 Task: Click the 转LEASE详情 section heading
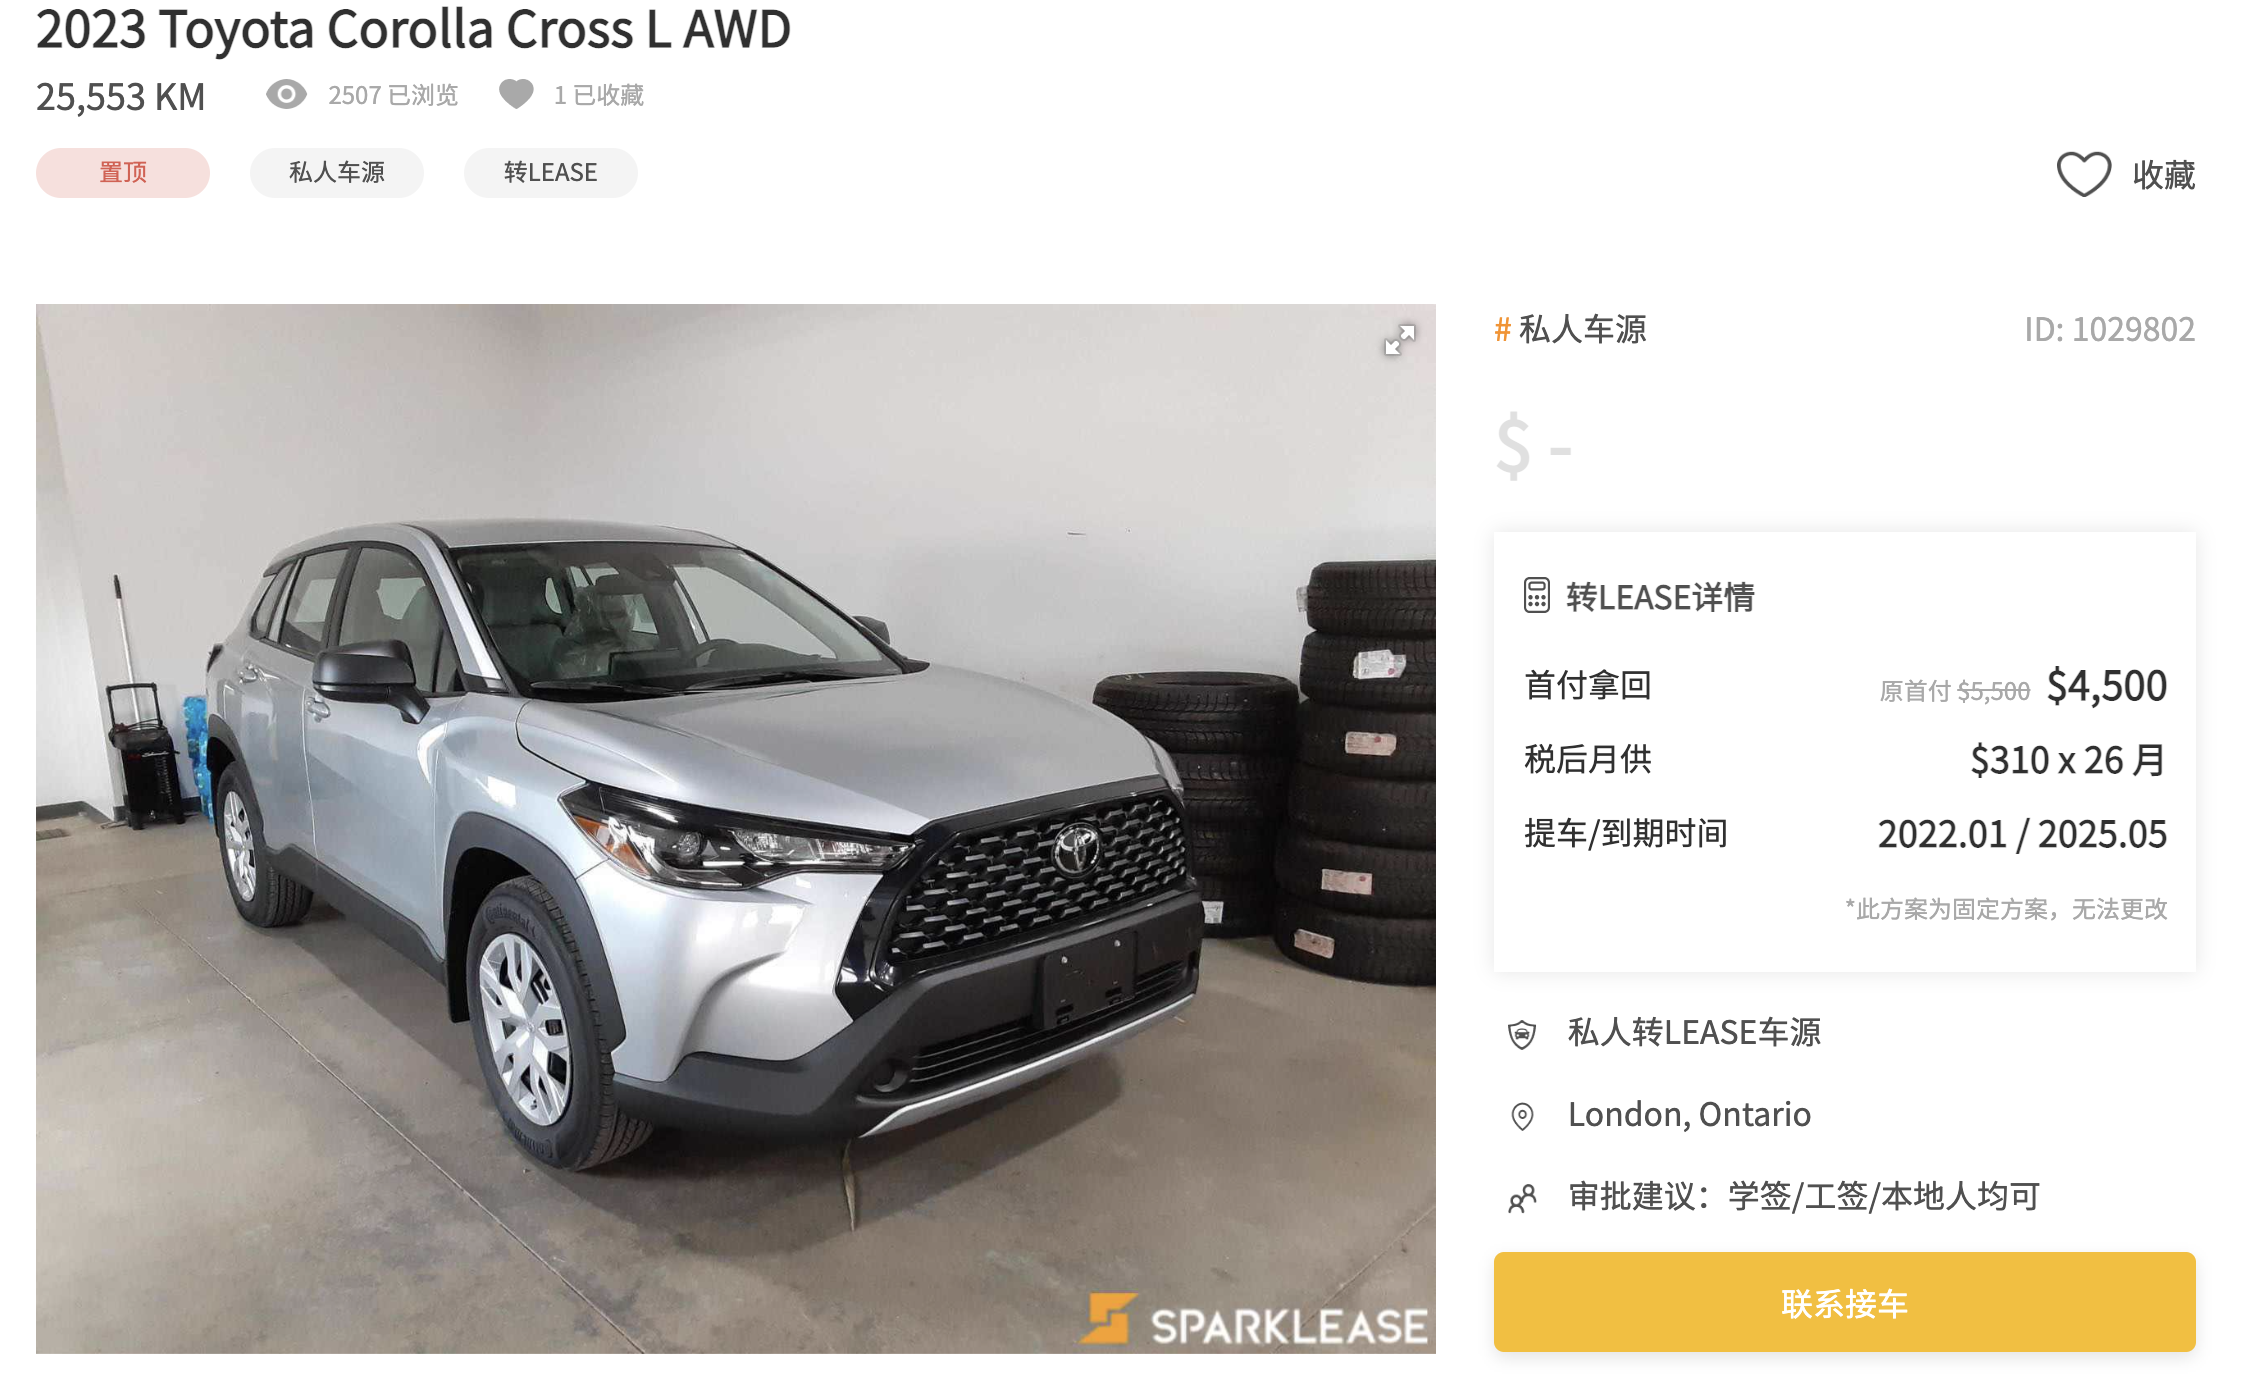coord(1660,597)
